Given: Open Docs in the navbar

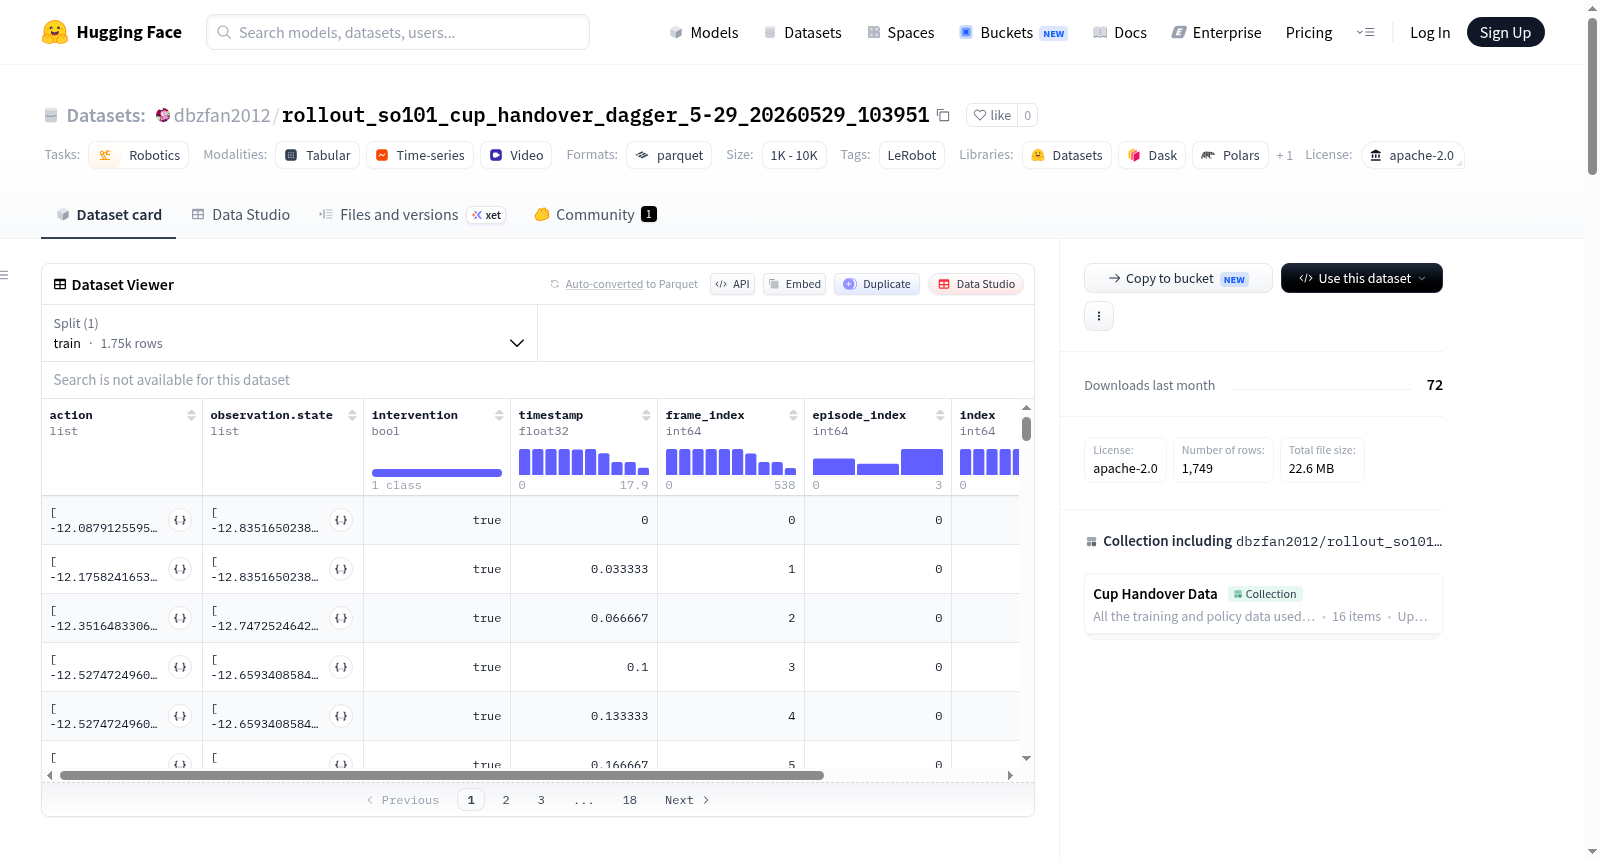Looking at the screenshot, I should click(1120, 32).
